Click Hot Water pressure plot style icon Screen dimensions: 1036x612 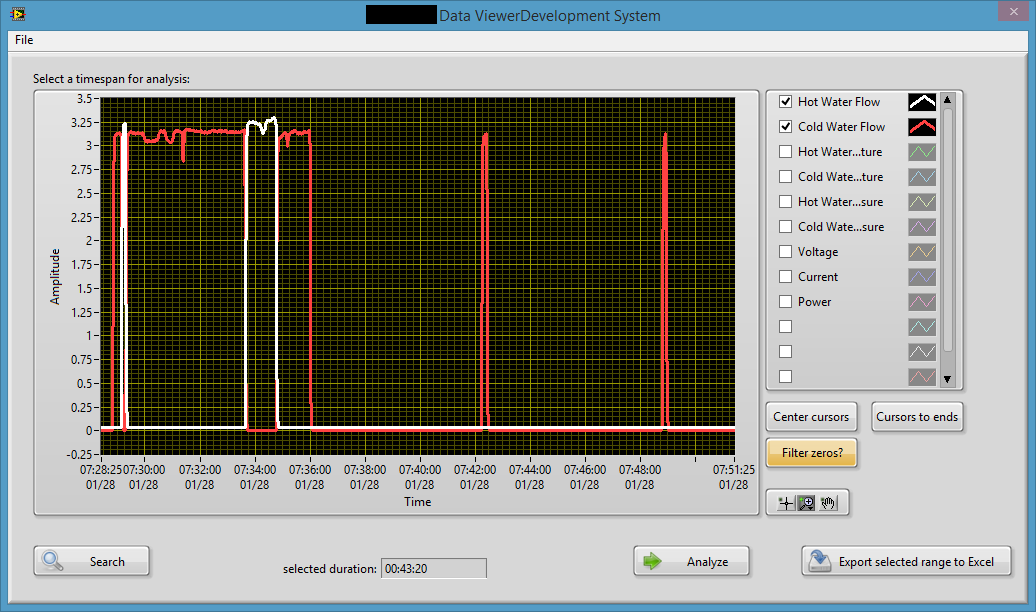point(922,202)
